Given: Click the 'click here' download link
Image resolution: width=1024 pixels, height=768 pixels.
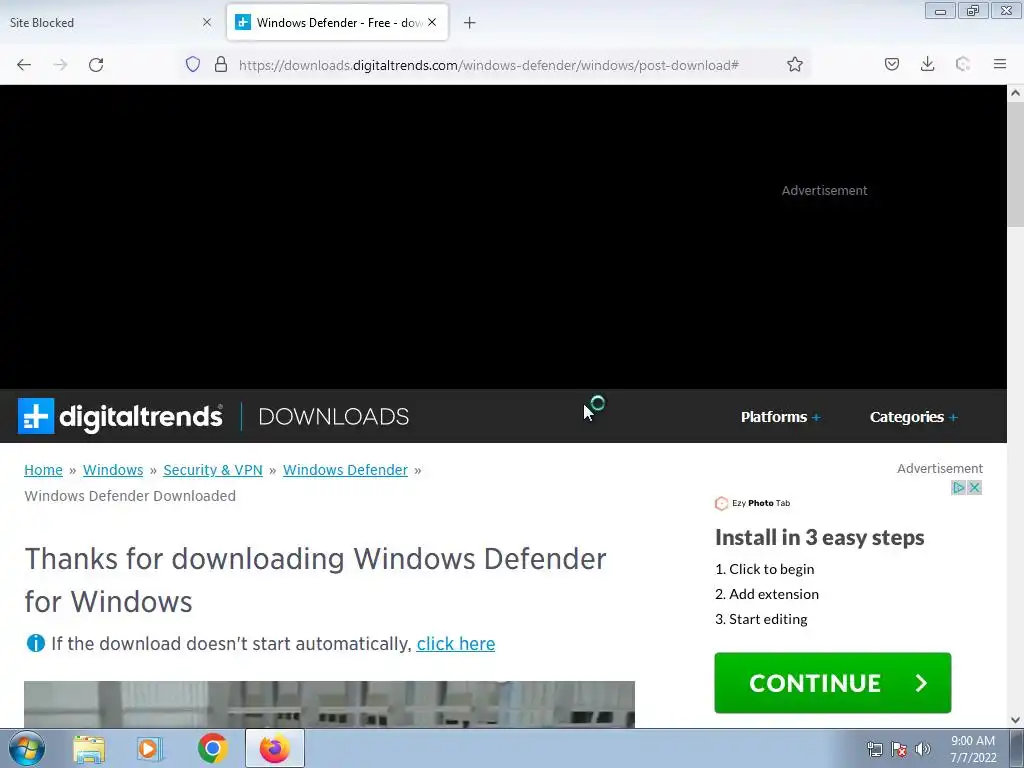Looking at the screenshot, I should tap(456, 644).
